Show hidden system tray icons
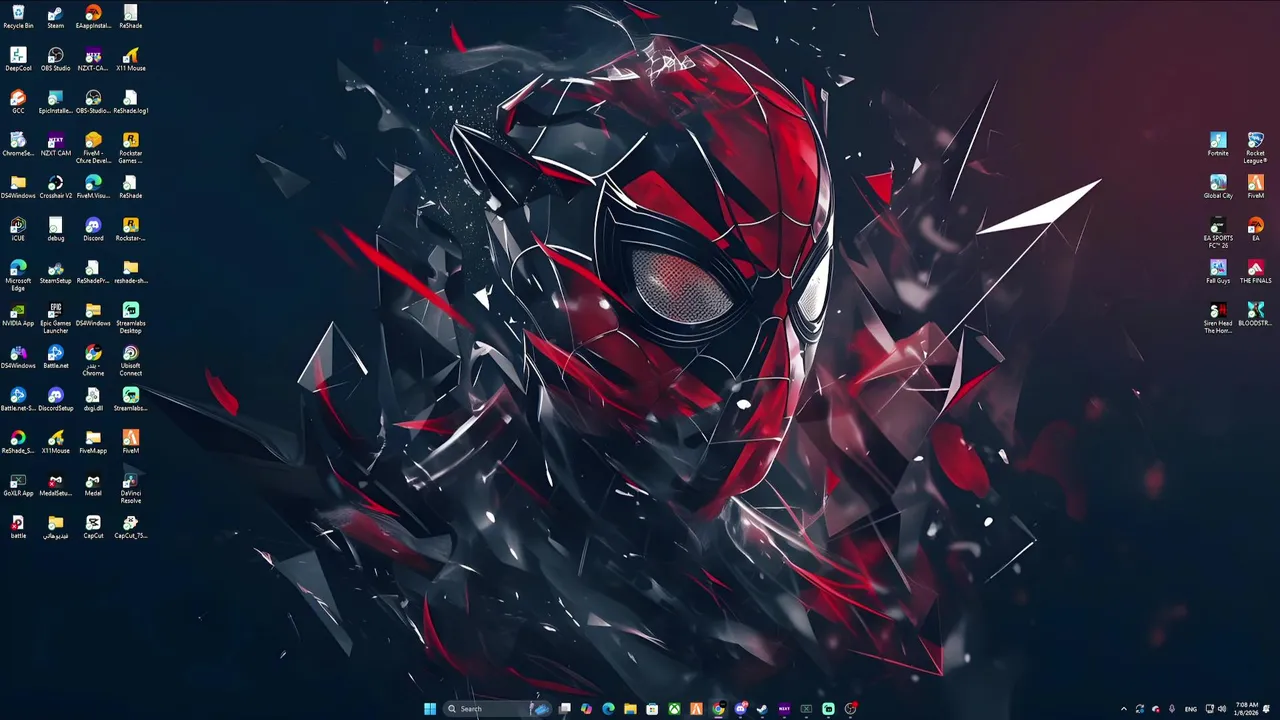The width and height of the screenshot is (1280, 720). click(x=1123, y=709)
